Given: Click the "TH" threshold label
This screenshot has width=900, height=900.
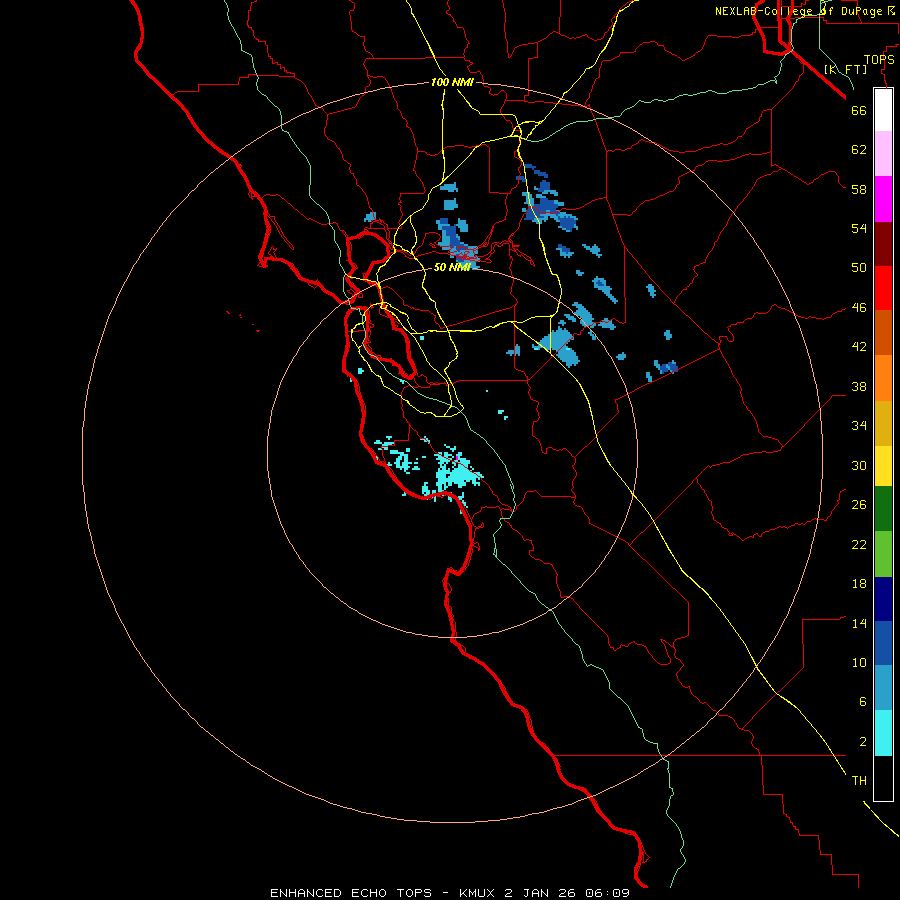Looking at the screenshot, I should coord(859,781).
